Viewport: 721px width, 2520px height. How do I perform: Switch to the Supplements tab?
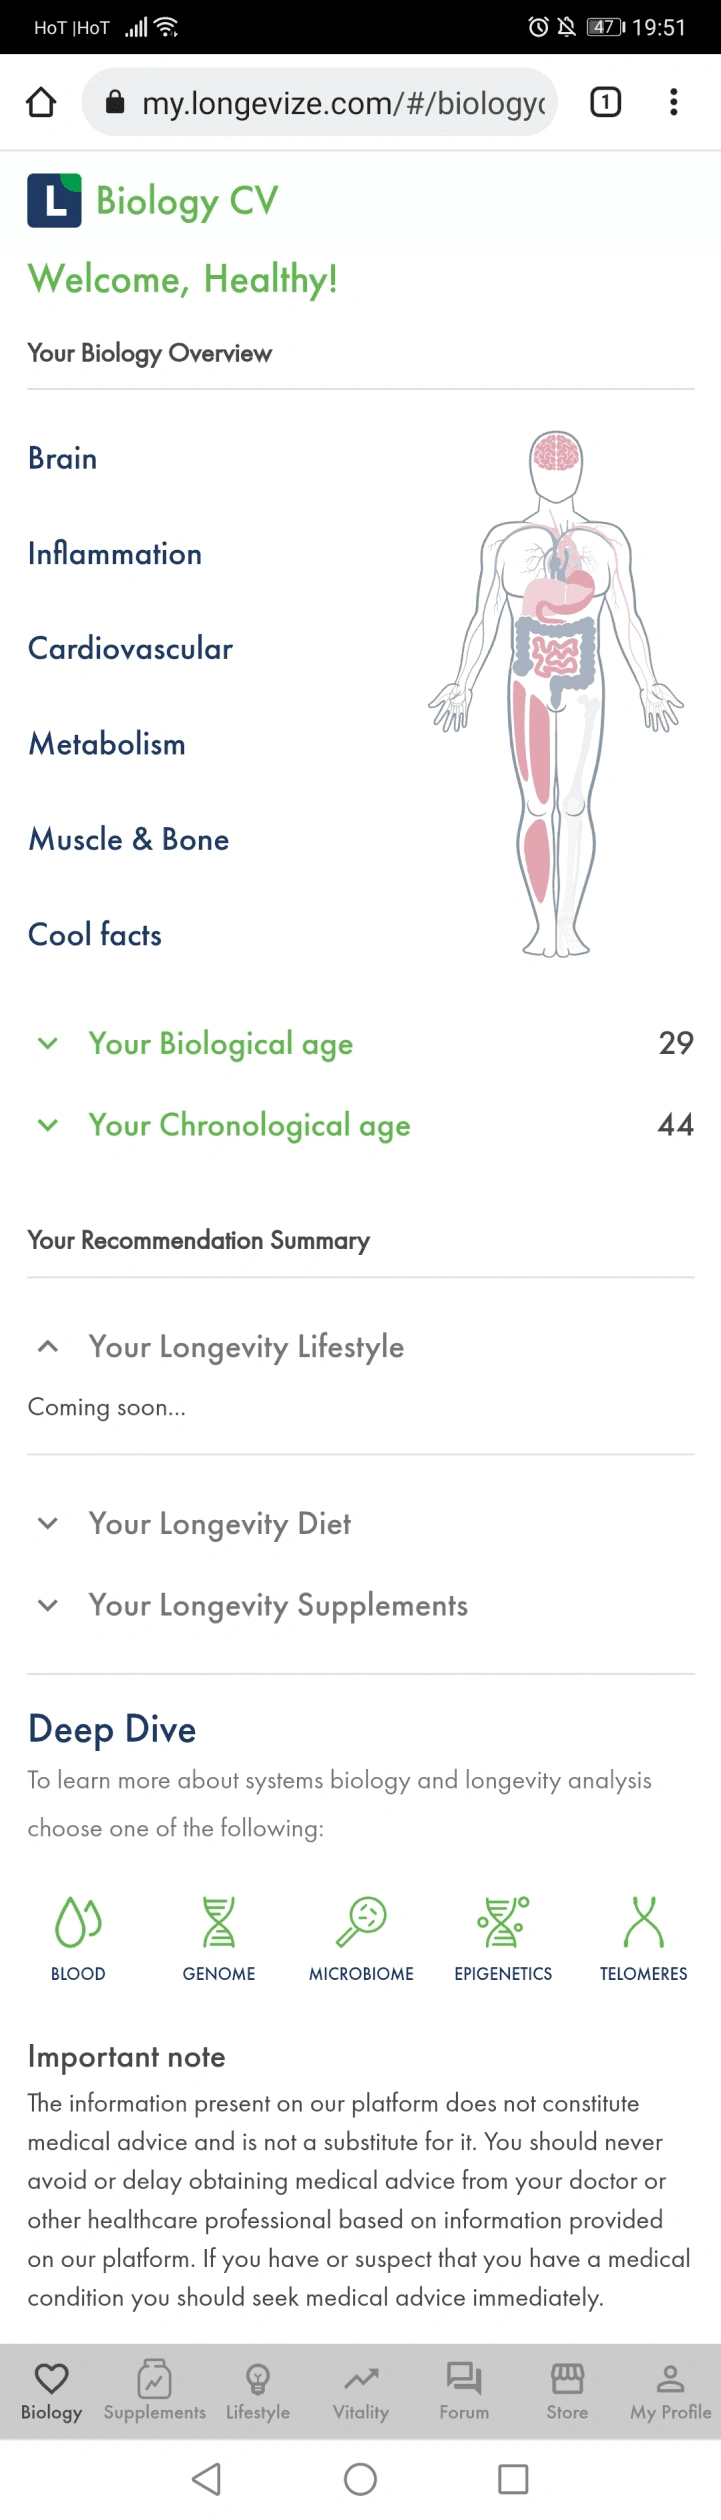(x=155, y=2389)
